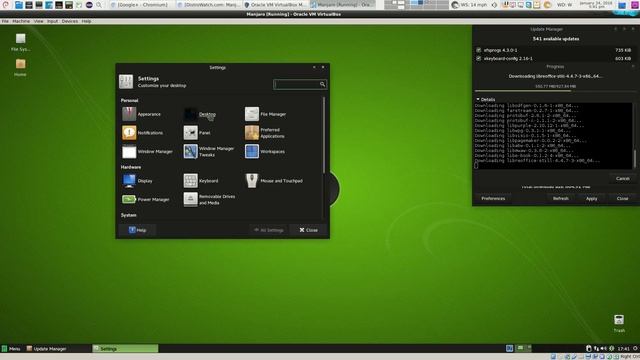This screenshot has height=360, width=640.
Task: Toggle the xfsprogs 4.3.0-1 checkbox
Action: click(x=478, y=50)
